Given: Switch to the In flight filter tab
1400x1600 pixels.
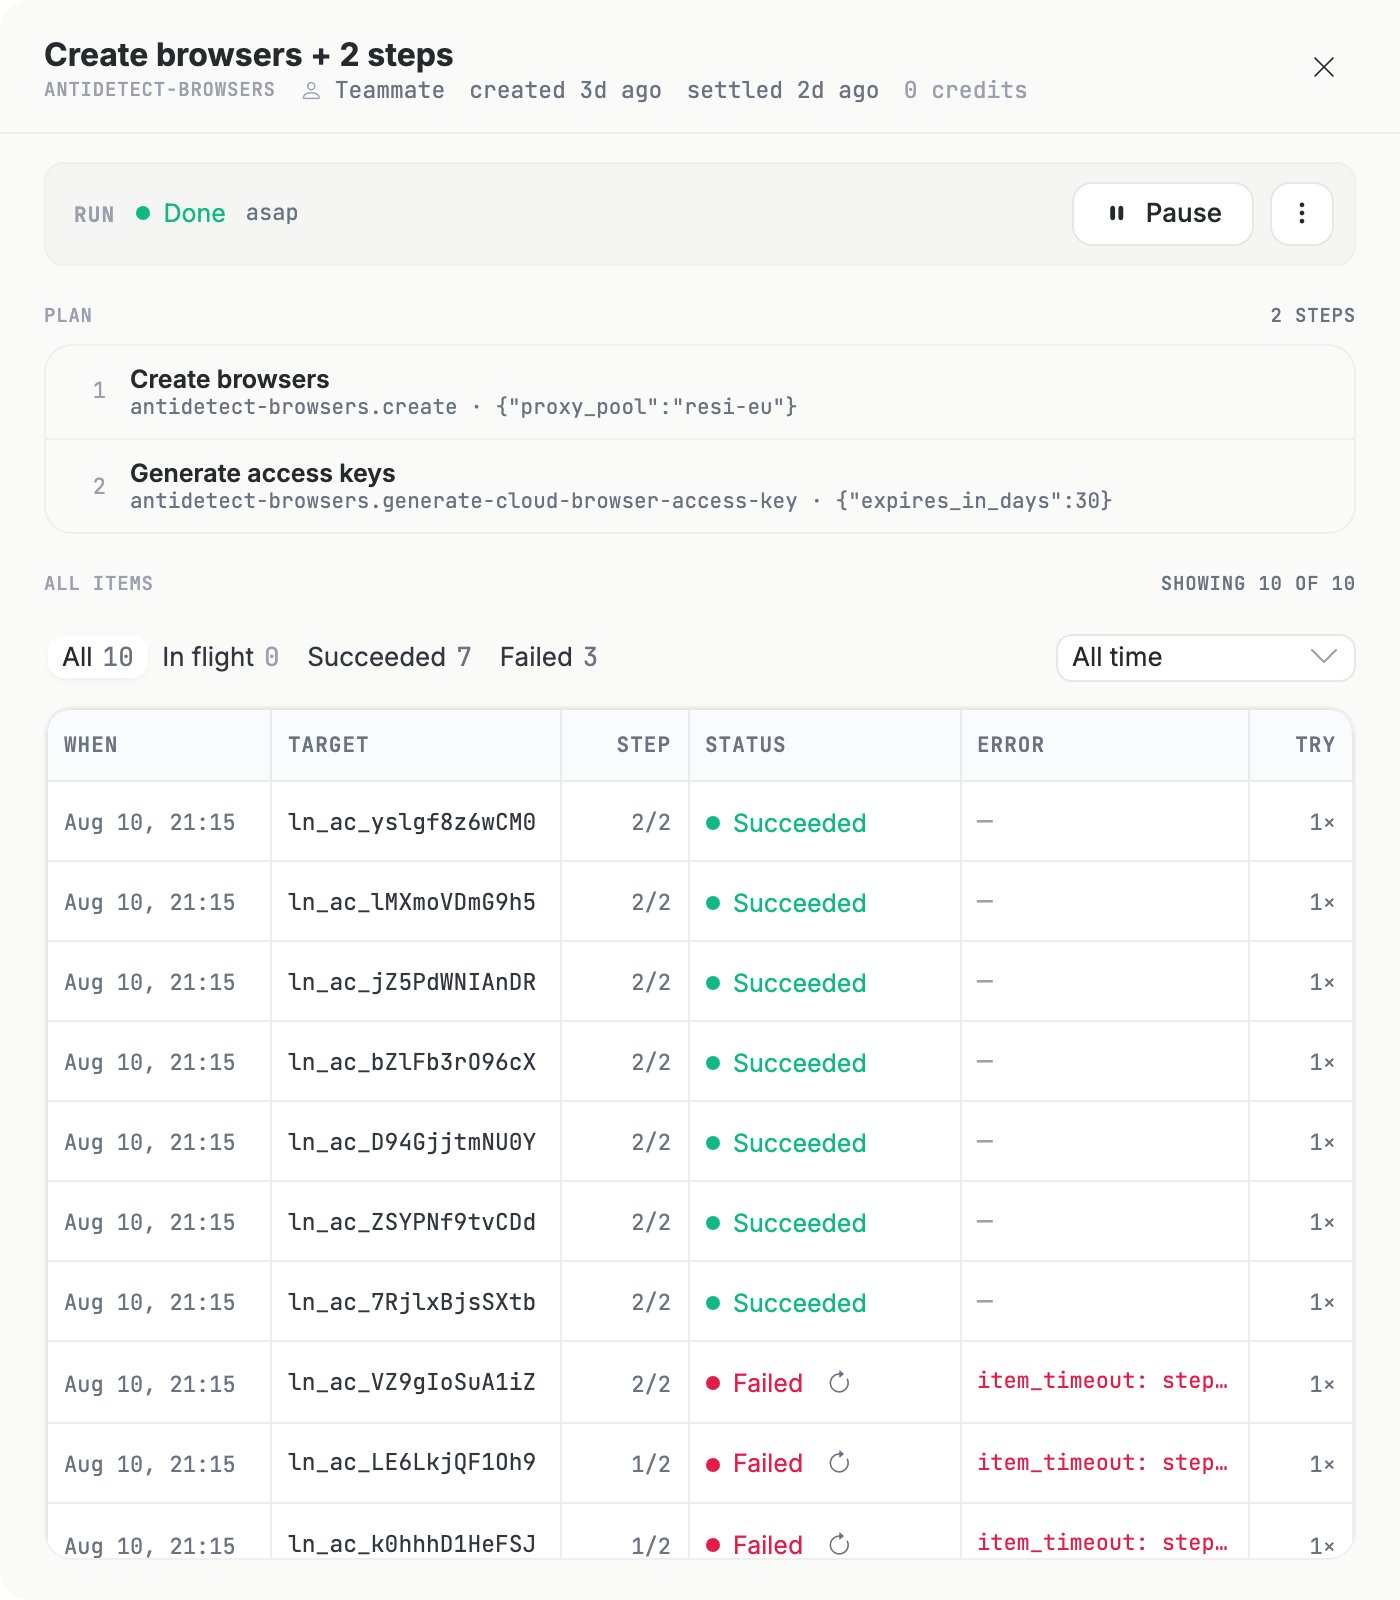Looking at the screenshot, I should point(220,657).
